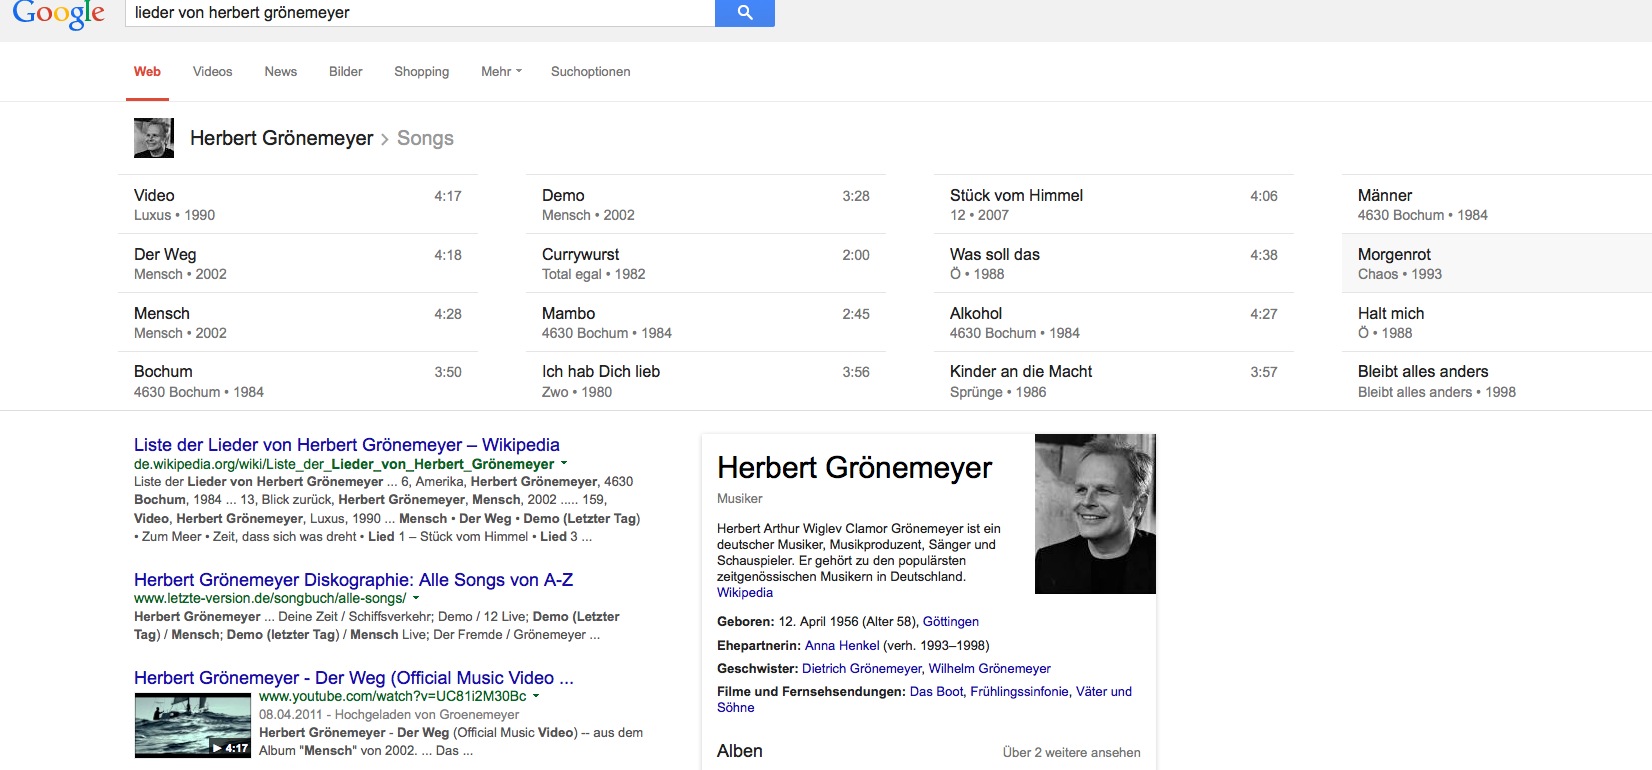Screen dimensions: 1652x770
Task: Select the Web tab
Action: 147,72
